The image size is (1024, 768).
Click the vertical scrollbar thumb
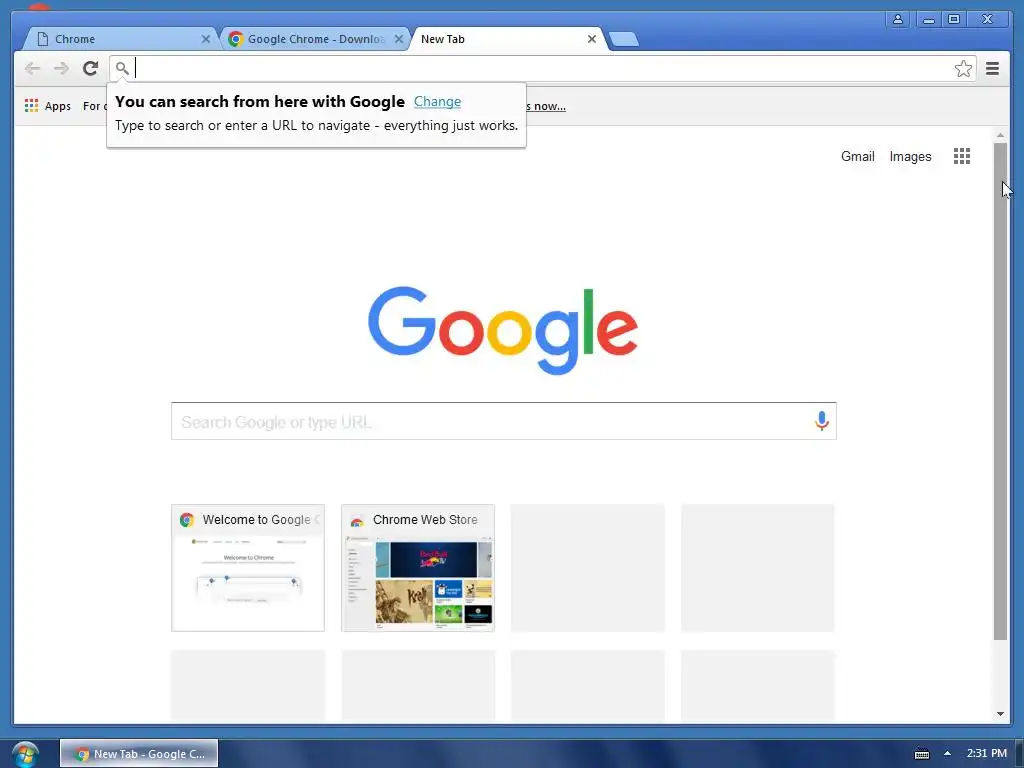click(x=1000, y=391)
